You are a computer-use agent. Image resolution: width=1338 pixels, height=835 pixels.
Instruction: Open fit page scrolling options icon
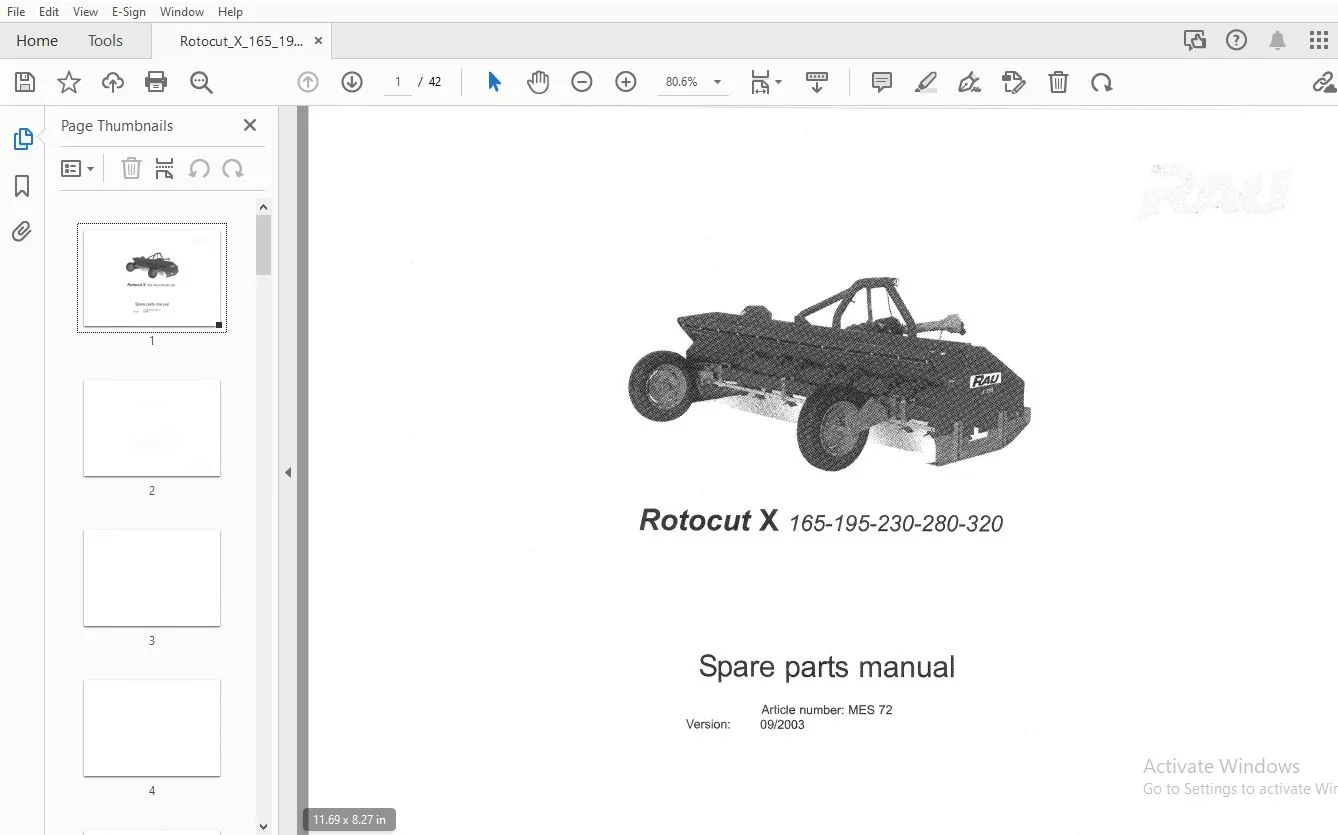coord(766,82)
